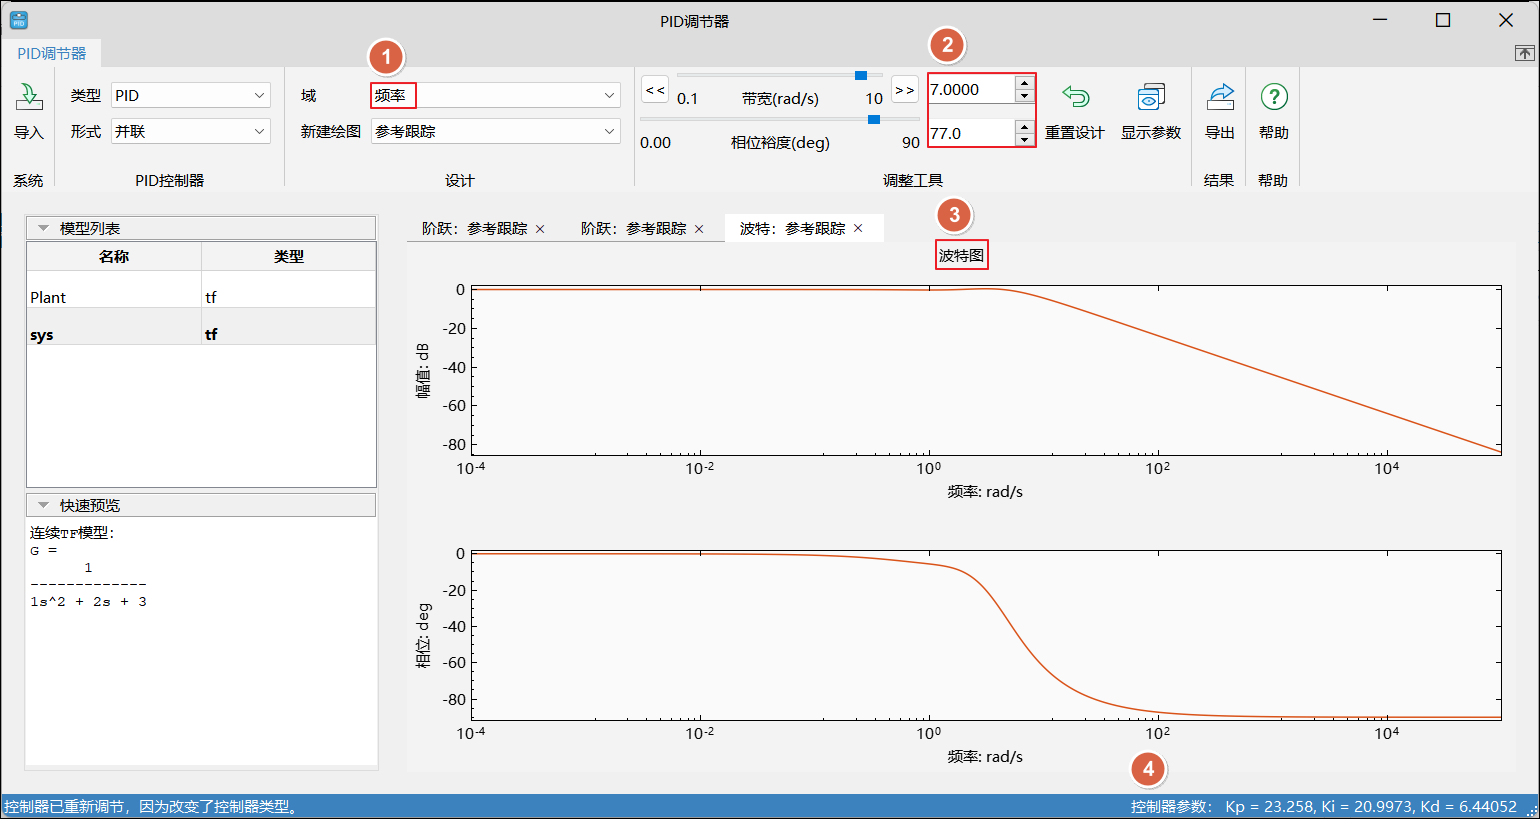
Task: Collapse the 快速预览 panel
Action: click(43, 505)
